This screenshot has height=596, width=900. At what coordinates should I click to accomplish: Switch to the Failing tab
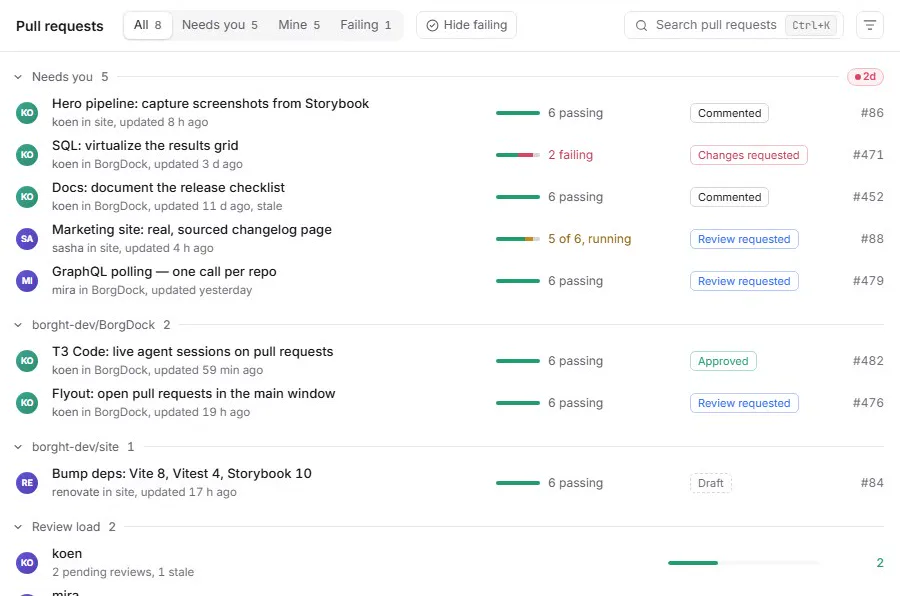tap(366, 25)
